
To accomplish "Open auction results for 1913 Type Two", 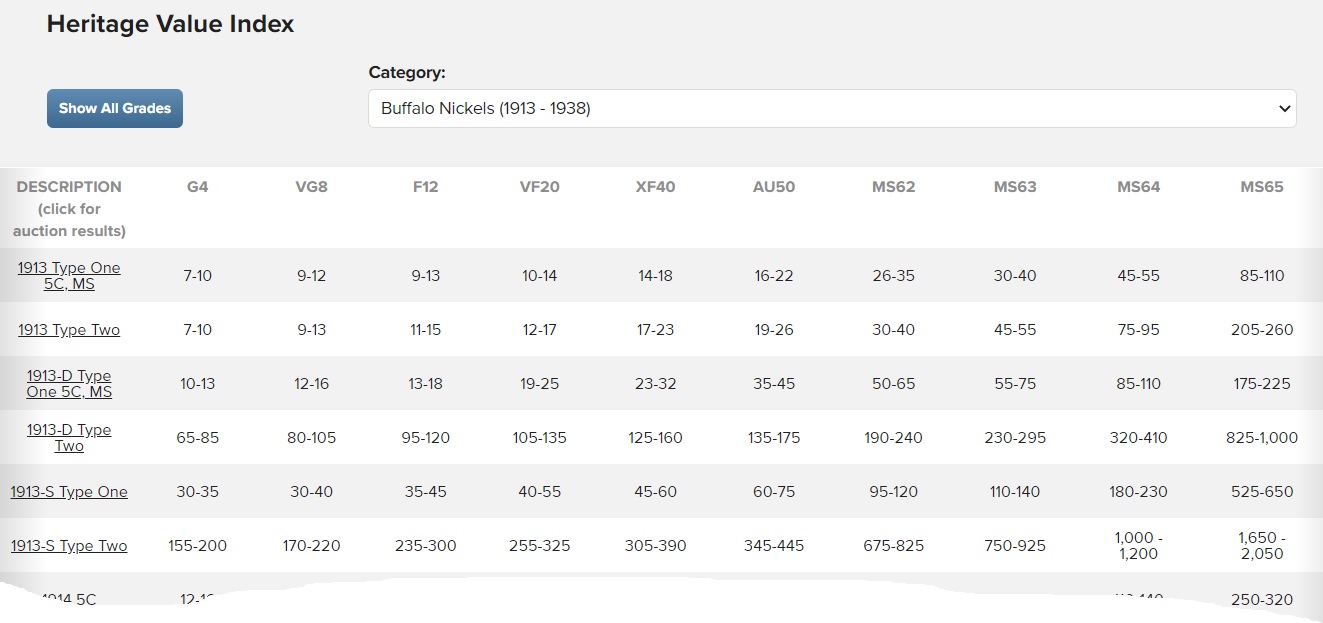I will point(69,330).
